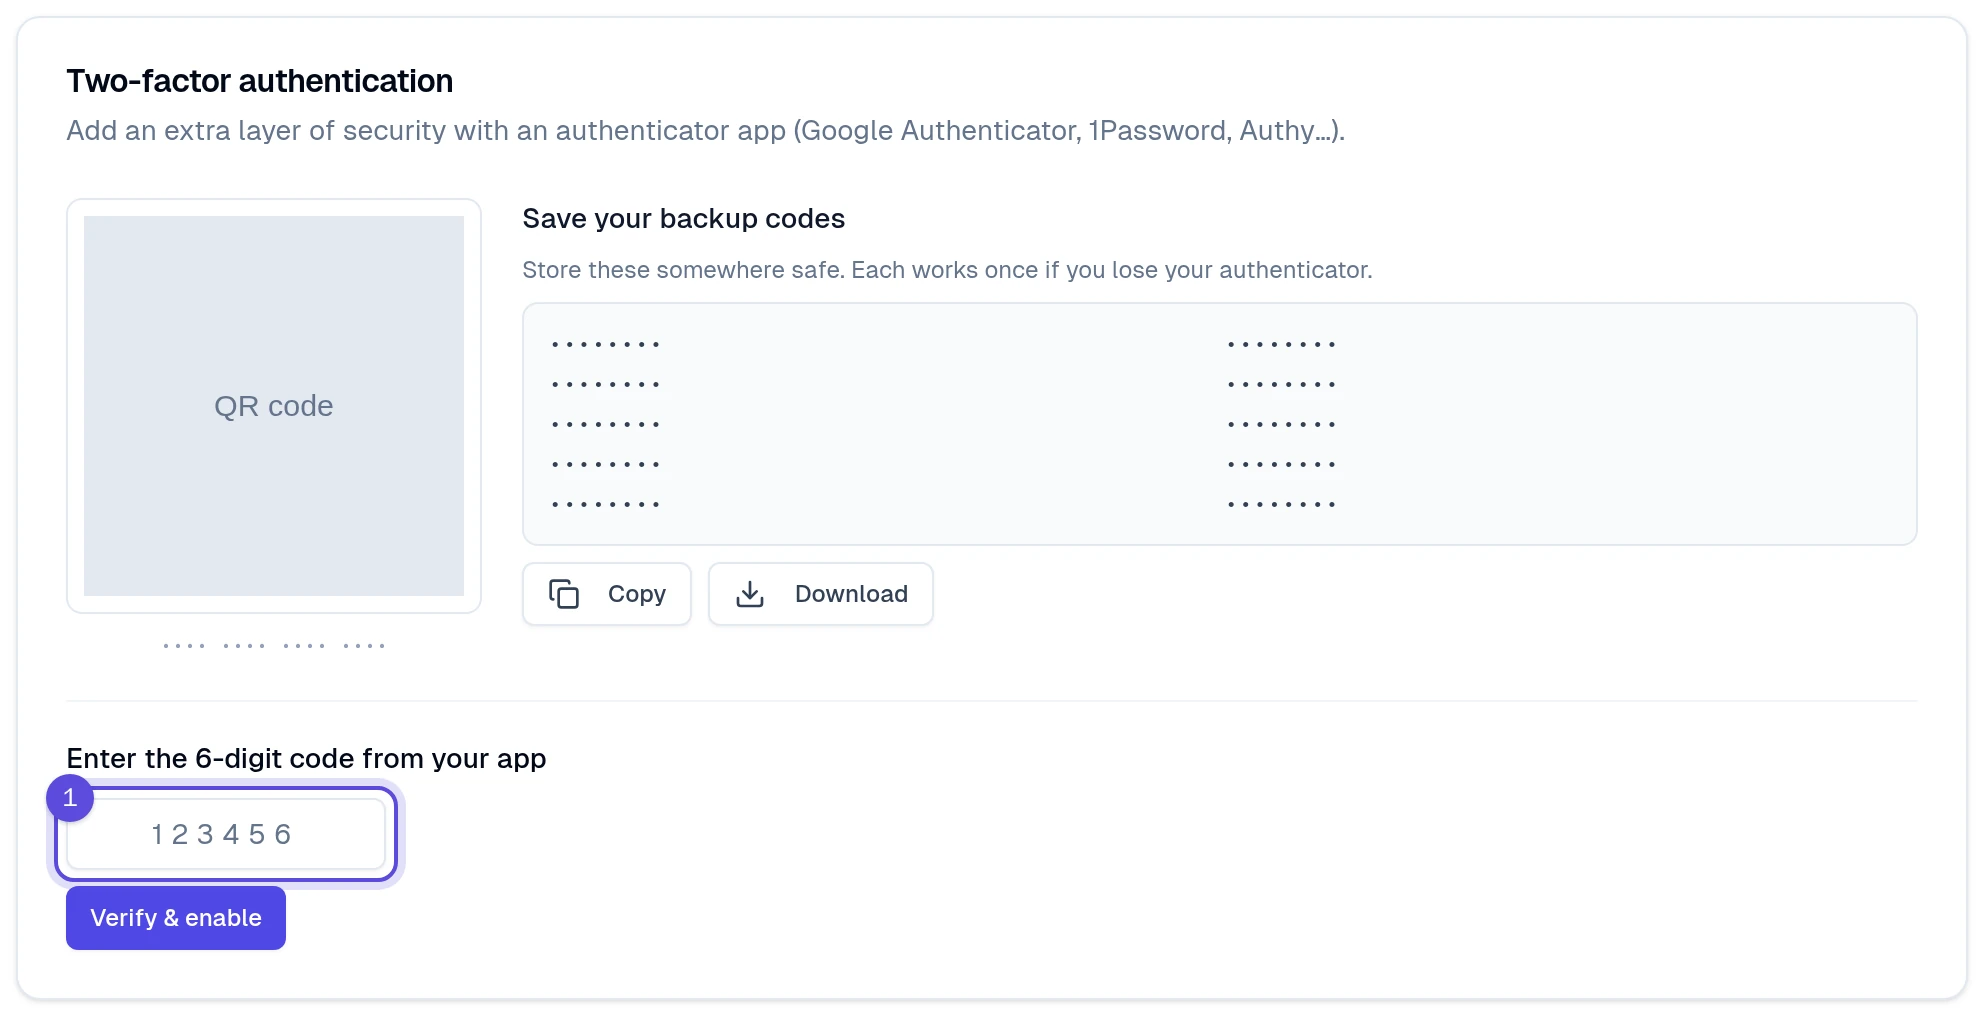1984x1016 pixels.
Task: Click the Verify & enable button
Action: click(176, 918)
